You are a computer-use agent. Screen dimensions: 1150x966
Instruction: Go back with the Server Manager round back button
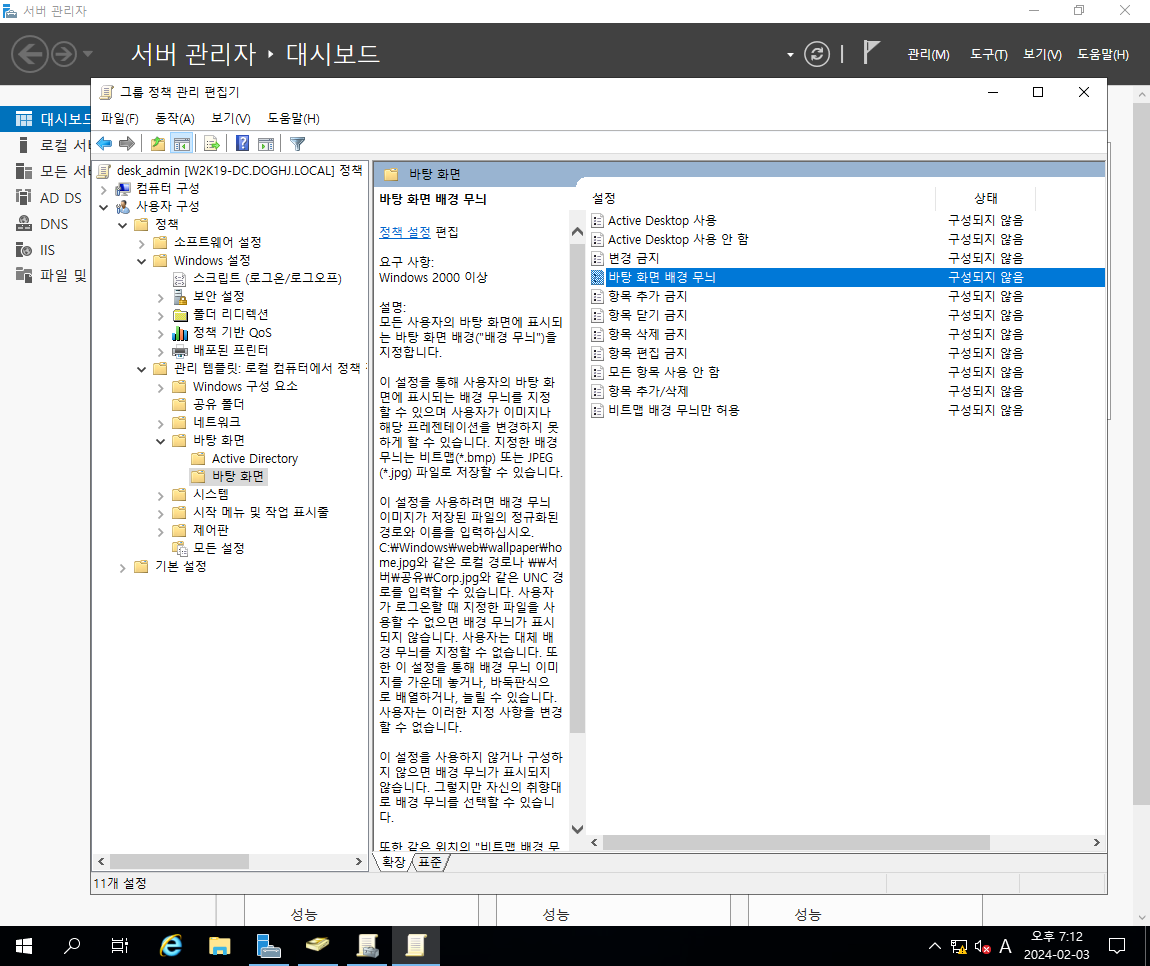point(29,54)
